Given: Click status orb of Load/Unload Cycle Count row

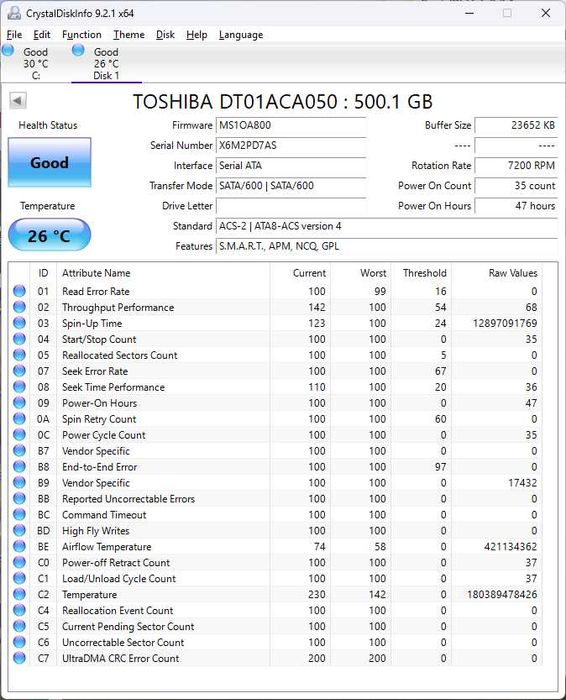Looking at the screenshot, I should 19,578.
